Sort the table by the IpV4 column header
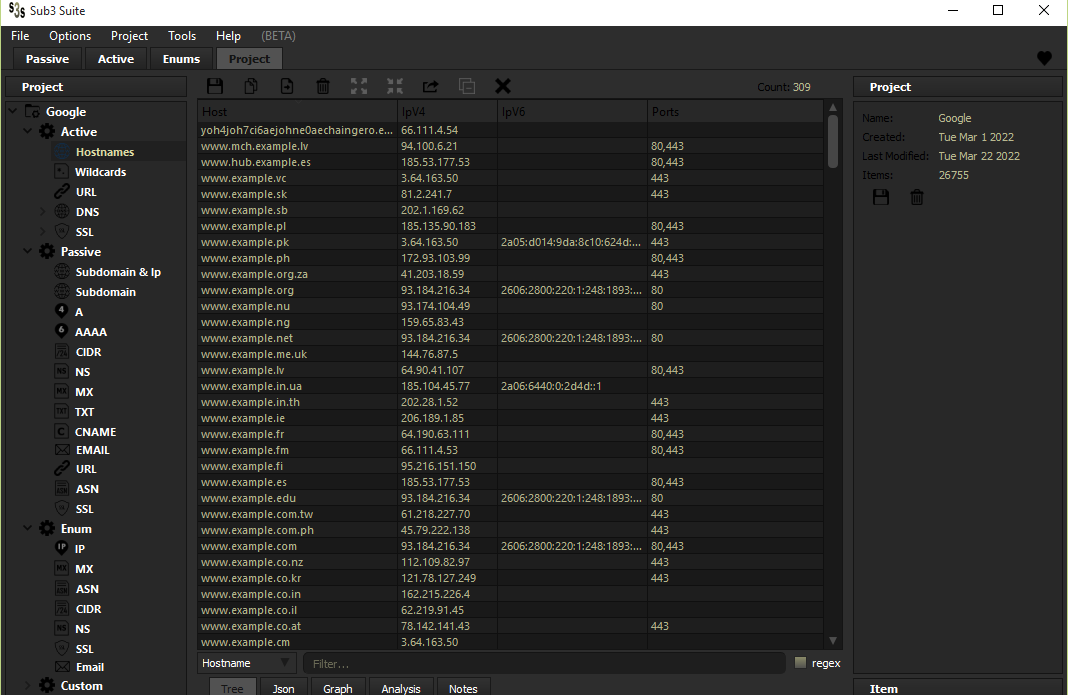This screenshot has height=695, width=1068. pyautogui.click(x=447, y=112)
